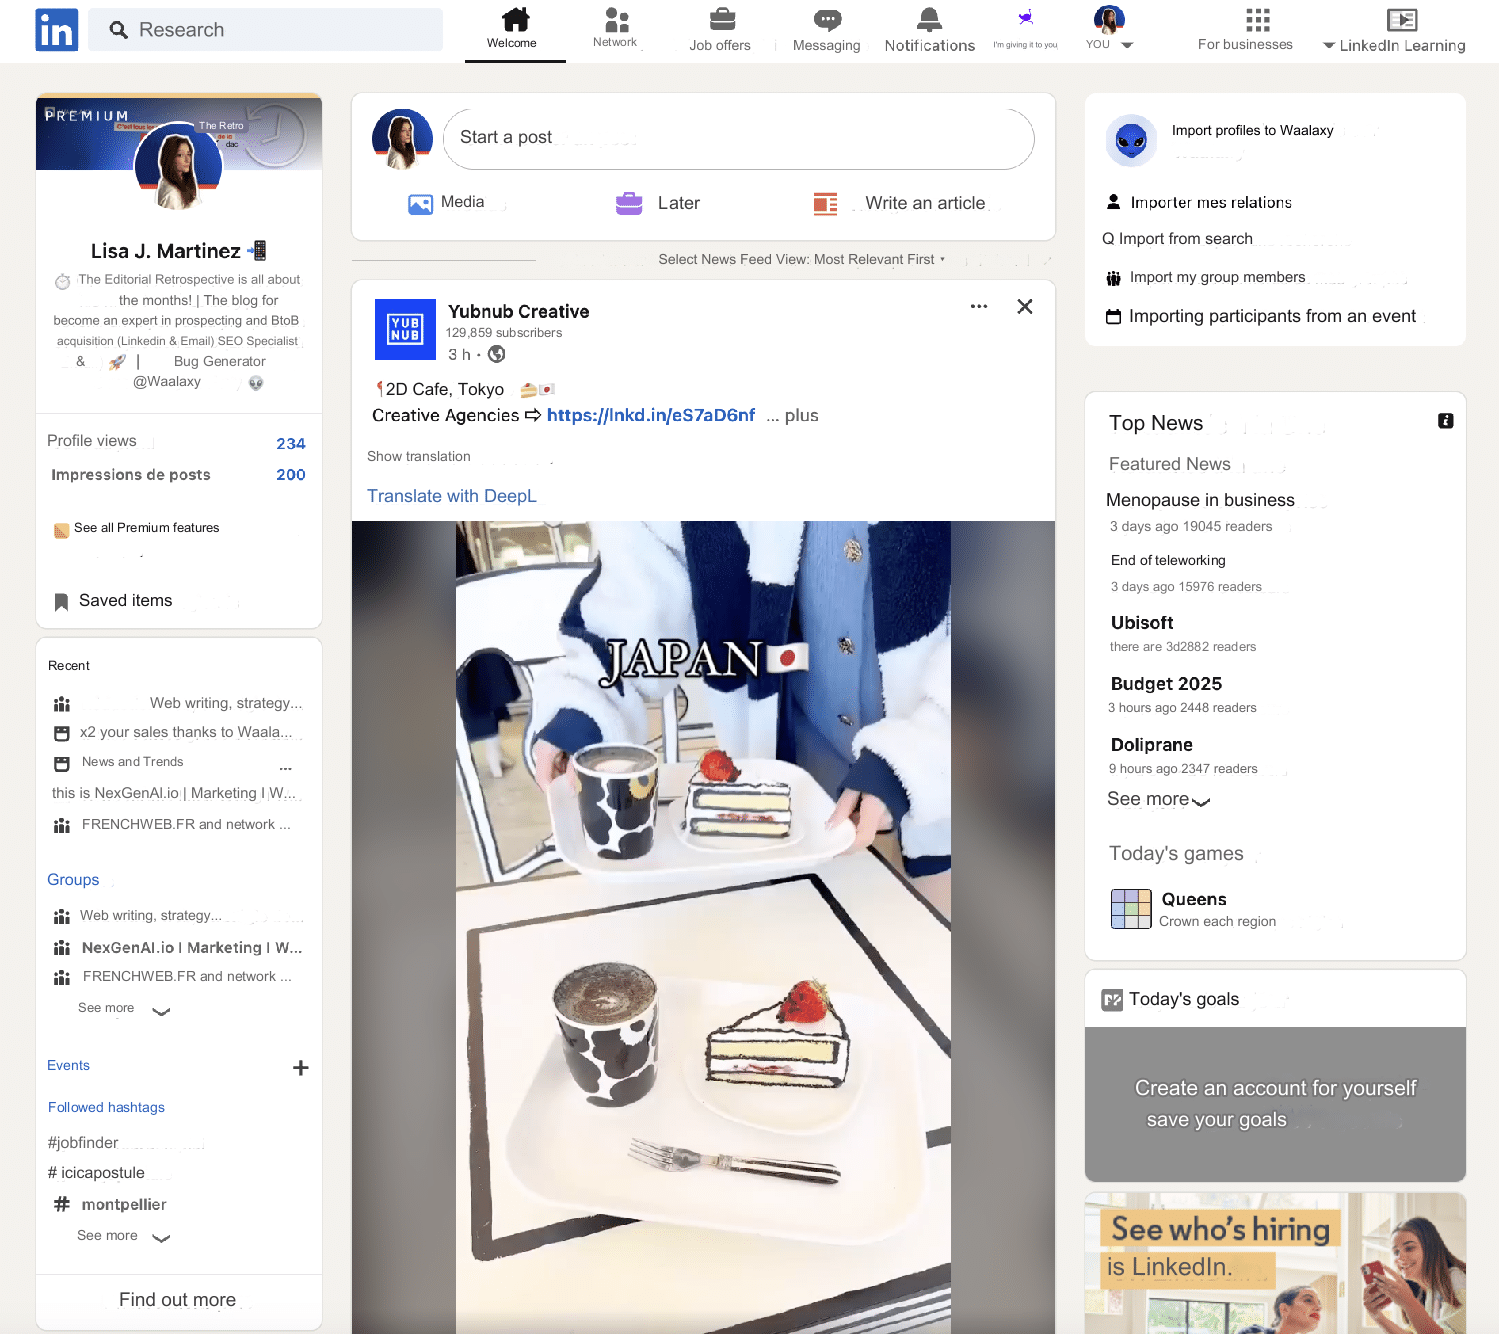The image size is (1499, 1334).
Task: Click the Research search field
Action: pyautogui.click(x=265, y=29)
